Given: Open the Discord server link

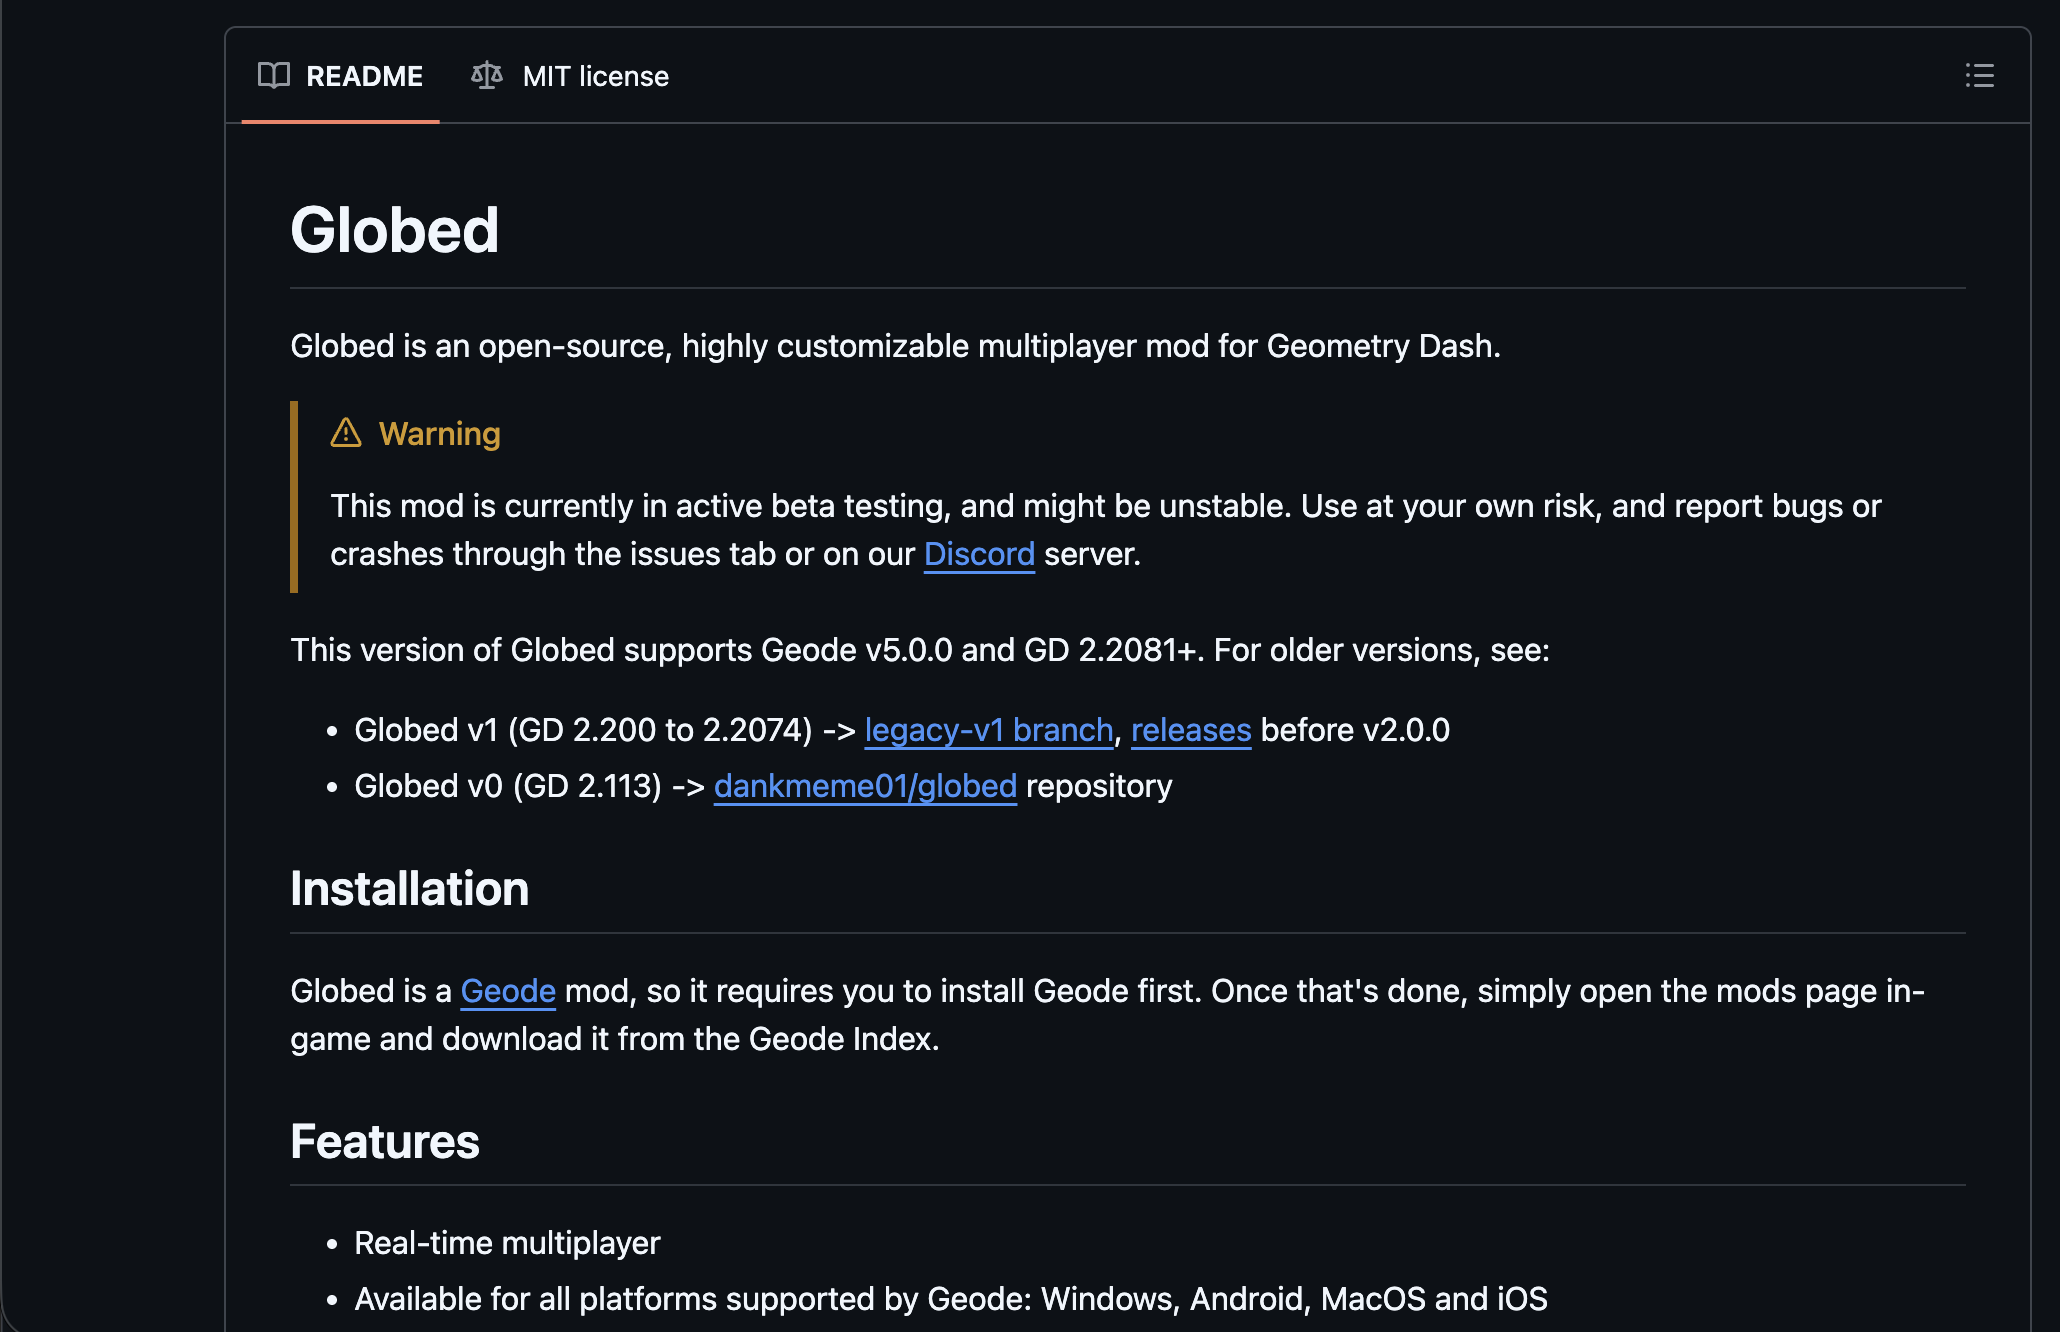Looking at the screenshot, I should (978, 554).
